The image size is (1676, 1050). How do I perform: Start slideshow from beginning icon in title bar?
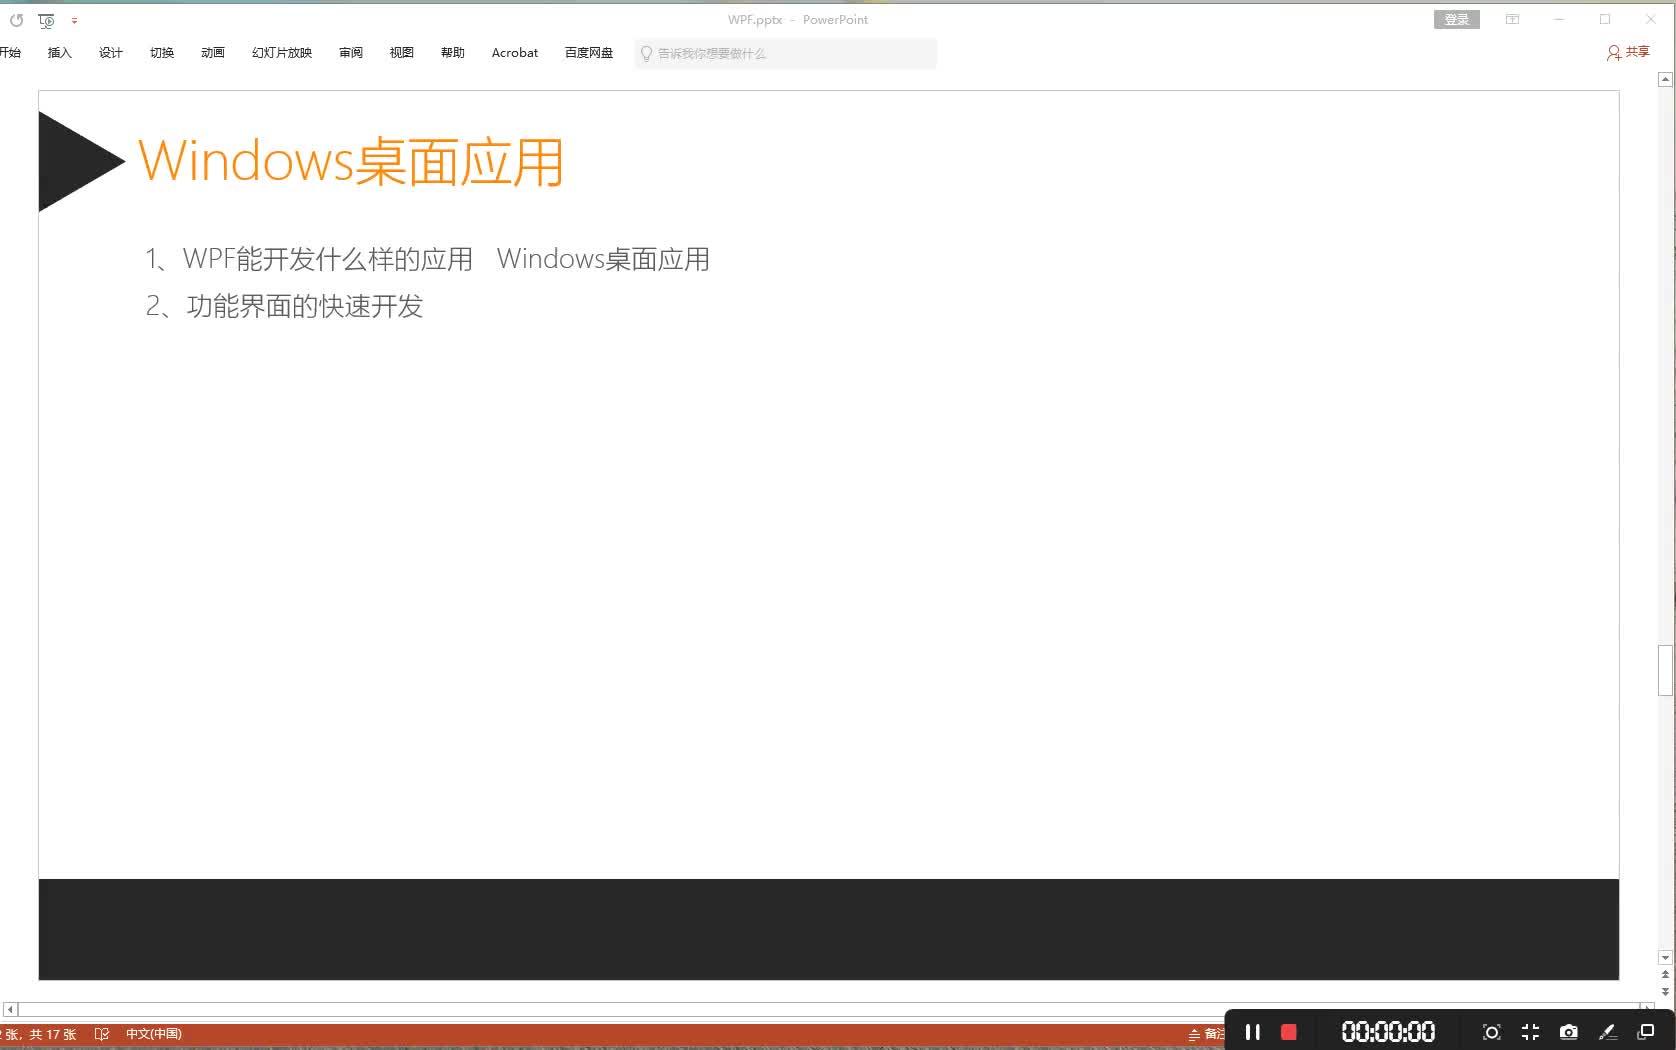(46, 20)
